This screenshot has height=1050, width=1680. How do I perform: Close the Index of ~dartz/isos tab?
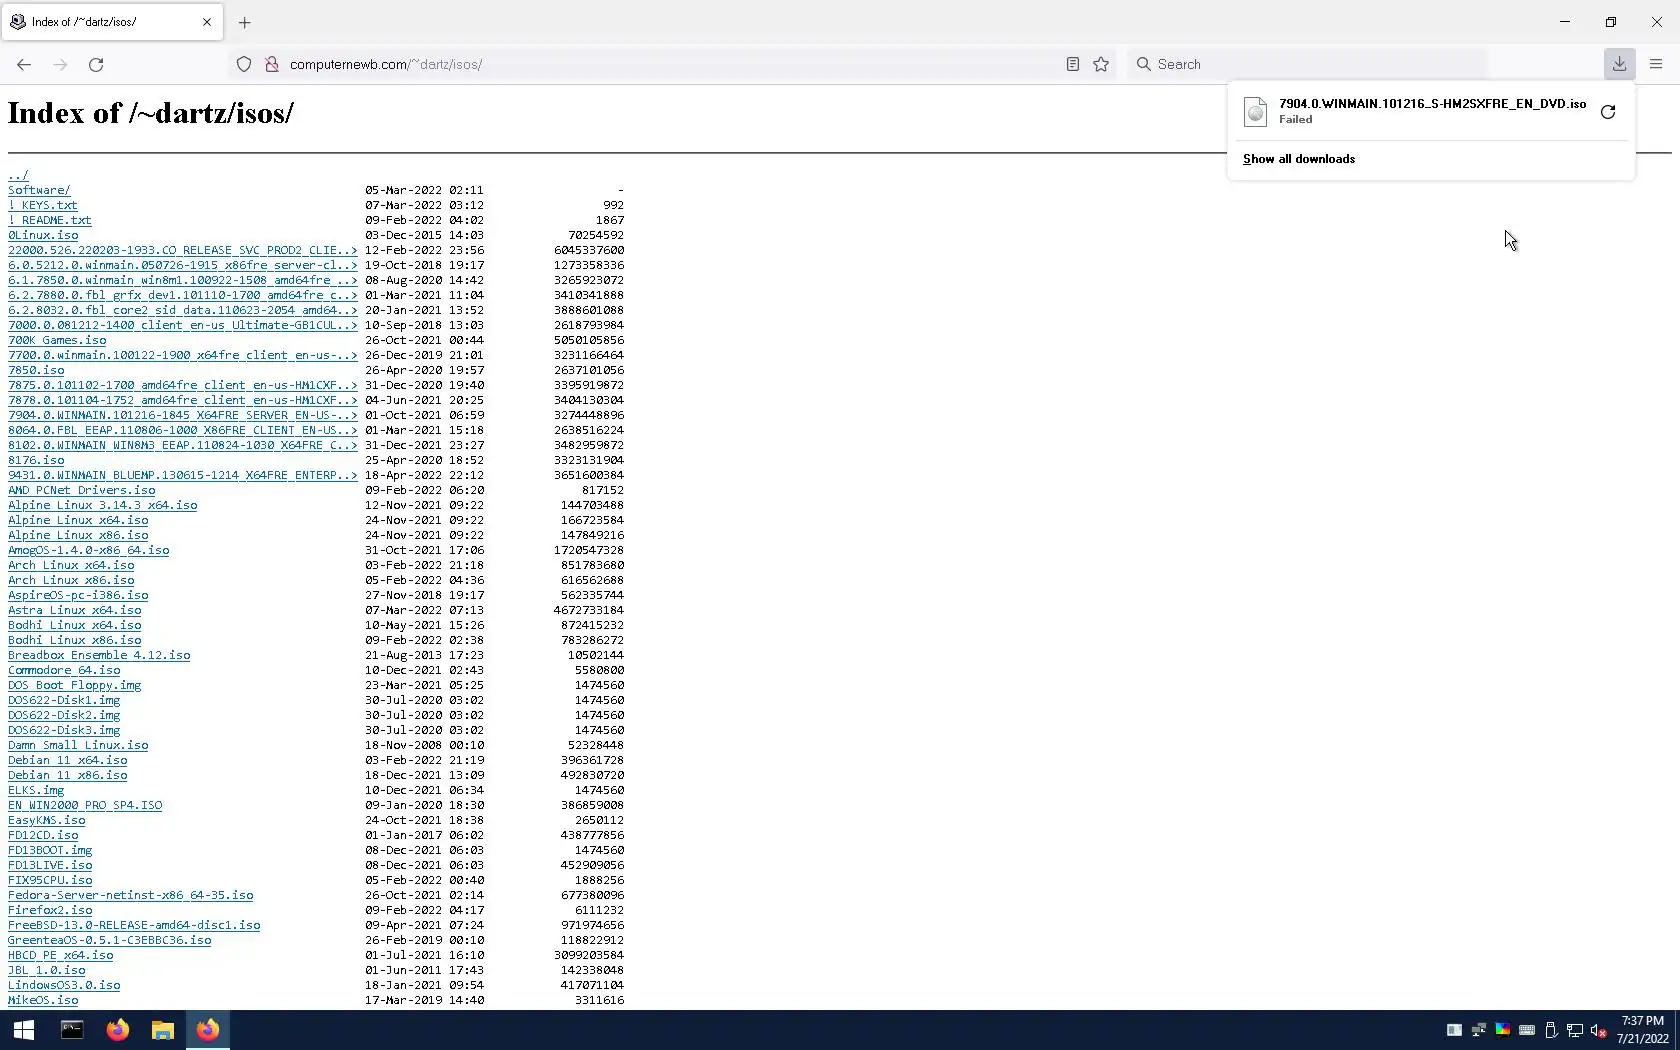[207, 22]
